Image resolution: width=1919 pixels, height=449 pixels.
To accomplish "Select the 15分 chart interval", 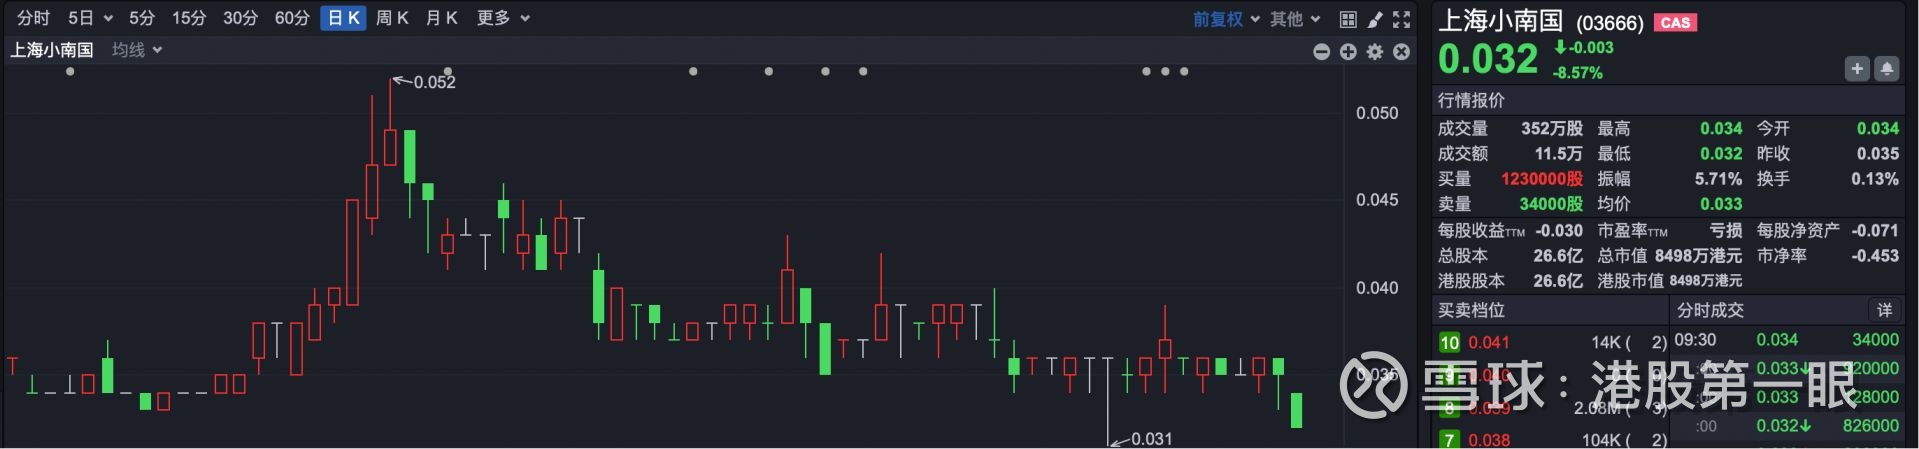I will pos(188,18).
